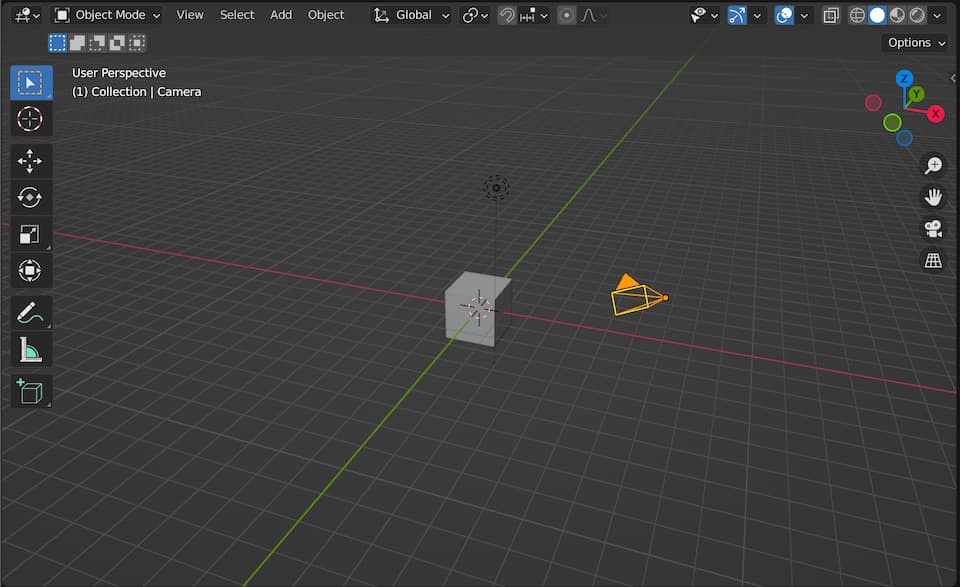Open the Object Mode dropdown
Image resolution: width=960 pixels, height=587 pixels.
coord(107,15)
